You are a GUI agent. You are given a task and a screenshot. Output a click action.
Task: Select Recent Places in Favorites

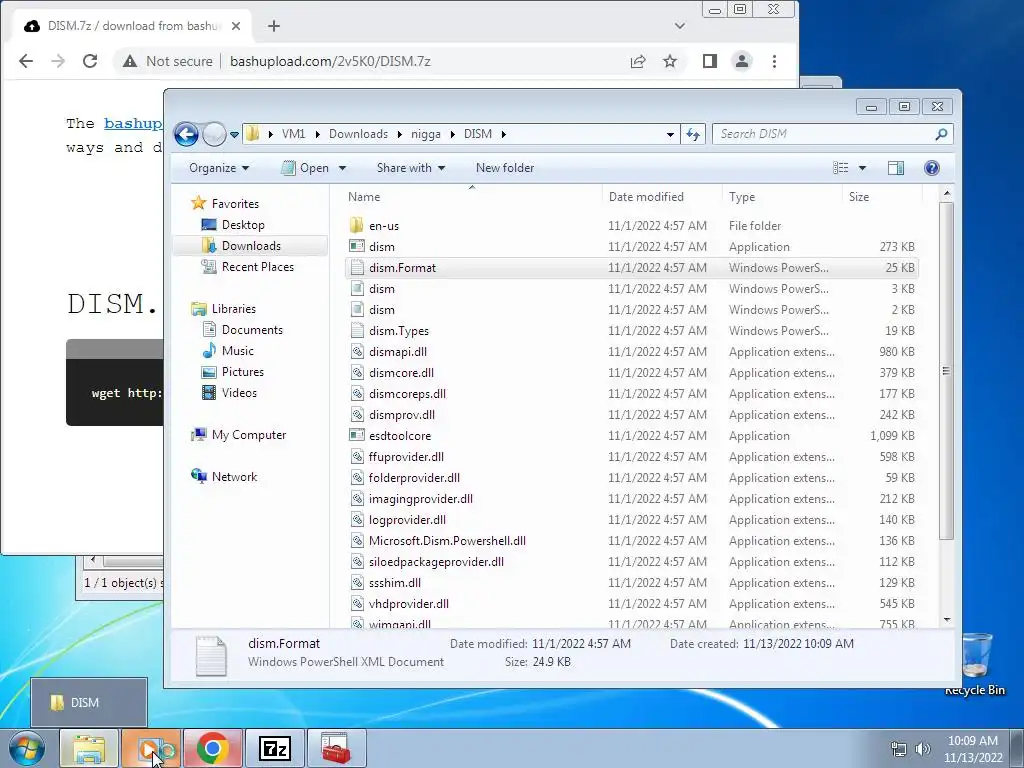click(x=257, y=266)
